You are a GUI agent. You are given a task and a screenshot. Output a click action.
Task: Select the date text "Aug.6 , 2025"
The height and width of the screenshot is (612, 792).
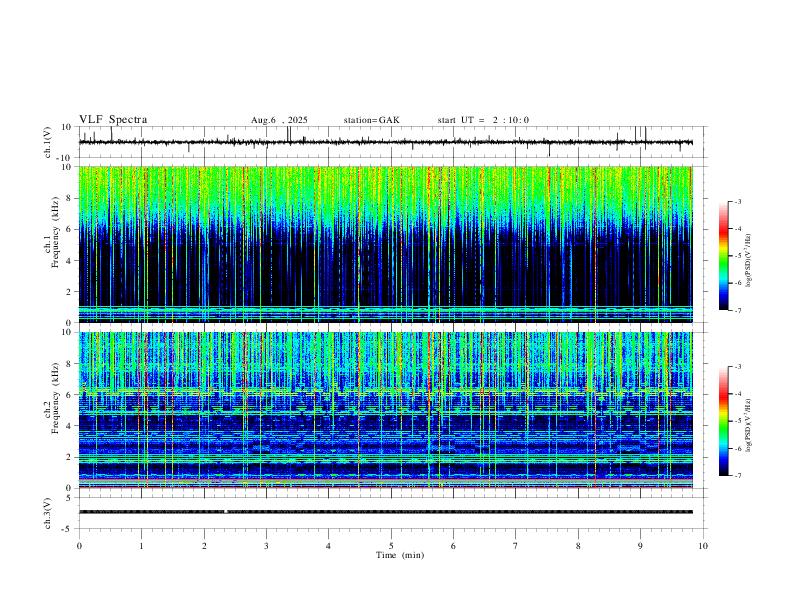pos(279,120)
